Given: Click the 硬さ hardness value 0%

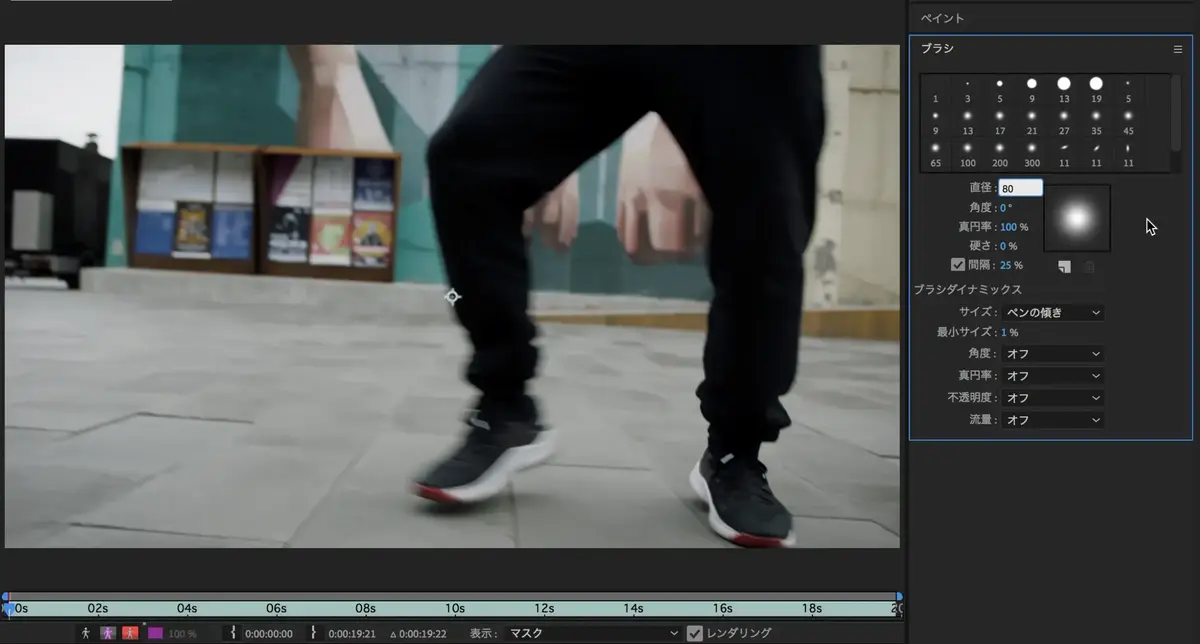Looking at the screenshot, I should (x=1008, y=246).
